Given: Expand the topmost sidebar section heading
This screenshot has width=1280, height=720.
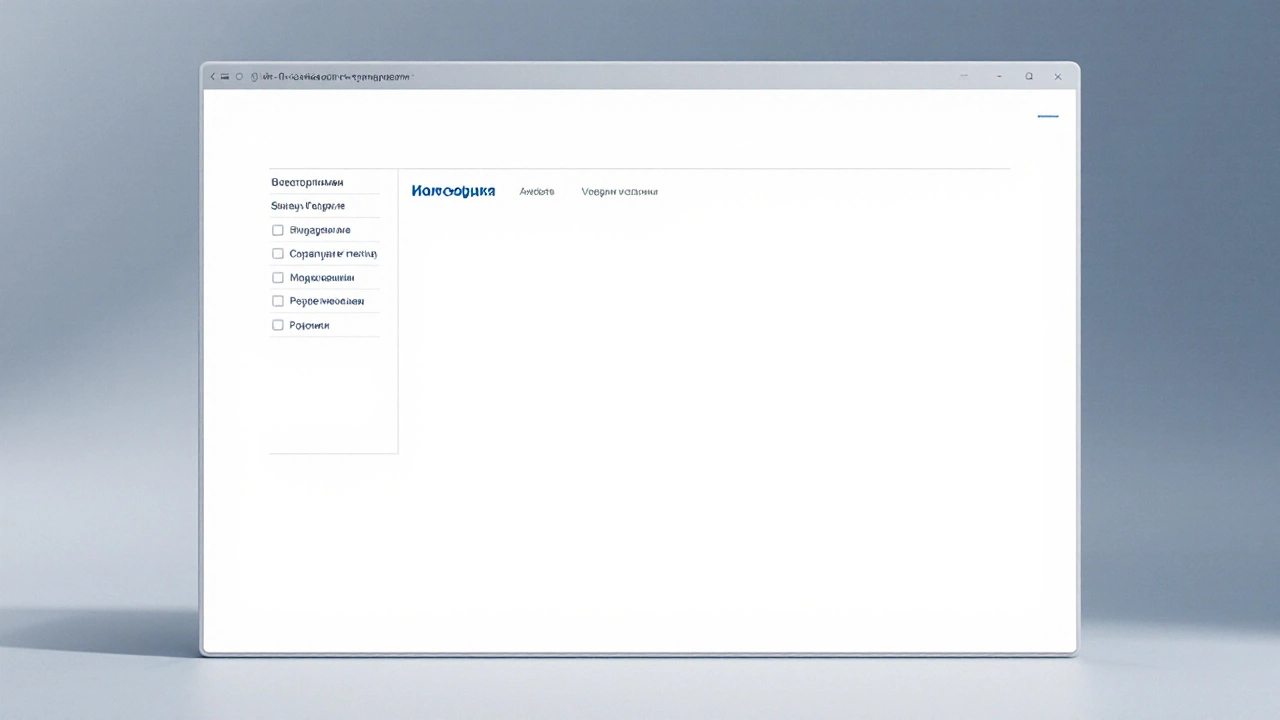Looking at the screenshot, I should coord(307,183).
